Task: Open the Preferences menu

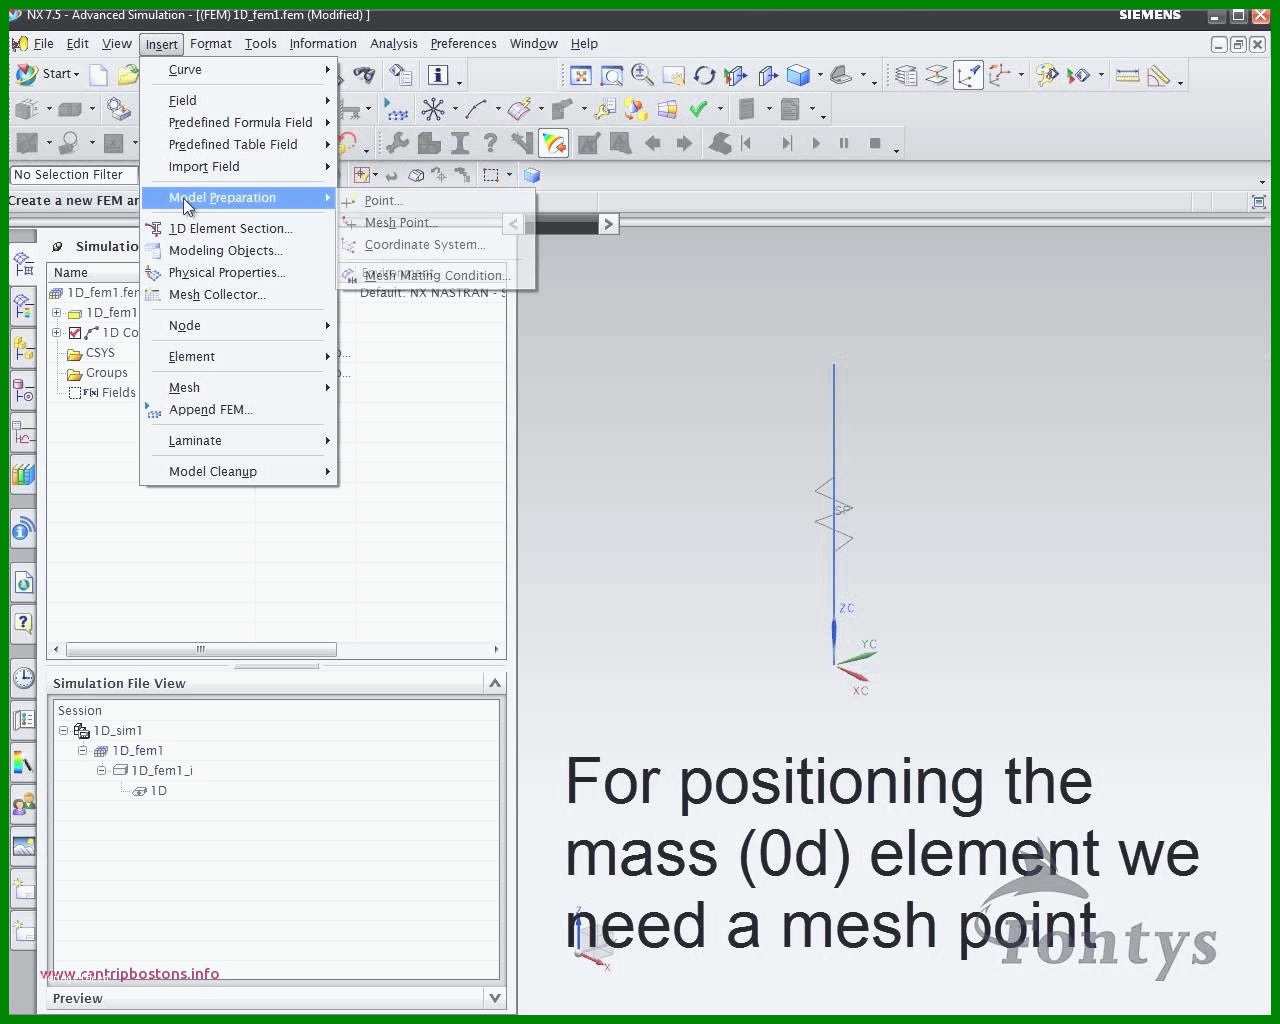Action: [463, 44]
